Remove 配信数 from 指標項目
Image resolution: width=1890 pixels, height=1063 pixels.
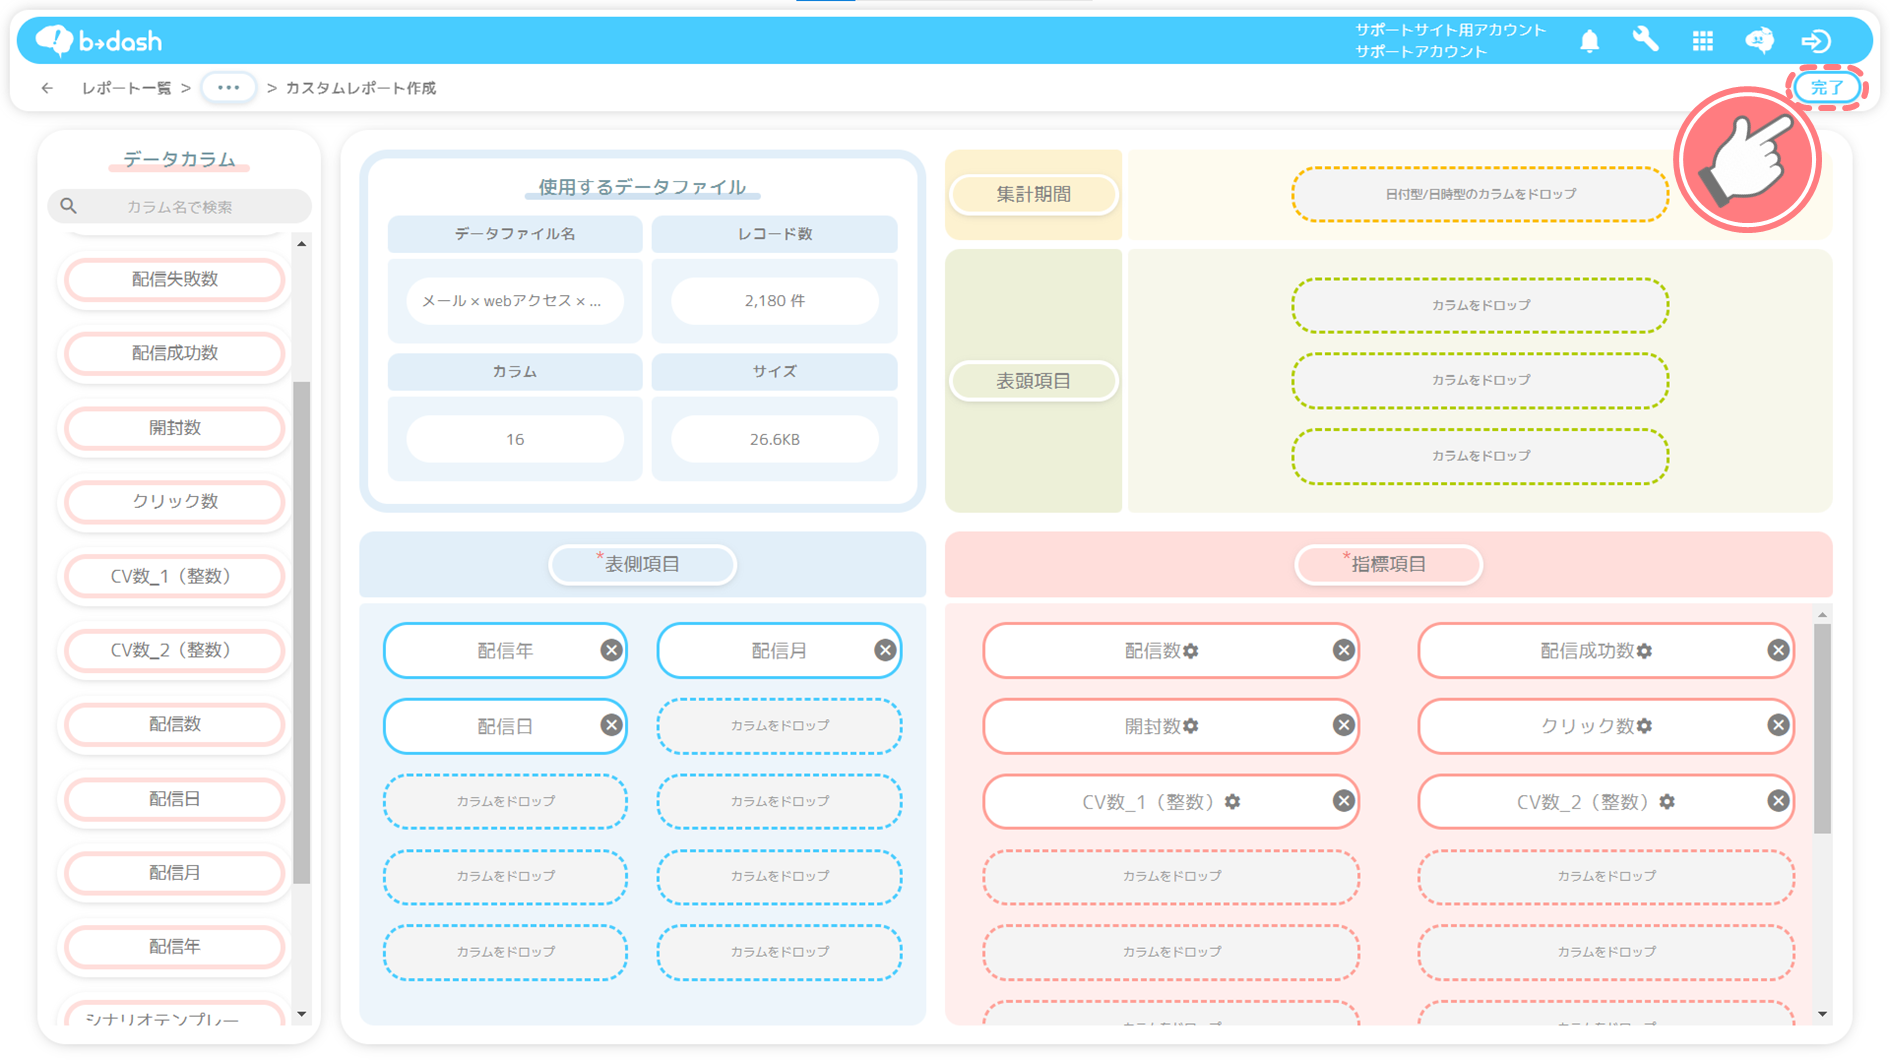pyautogui.click(x=1343, y=650)
